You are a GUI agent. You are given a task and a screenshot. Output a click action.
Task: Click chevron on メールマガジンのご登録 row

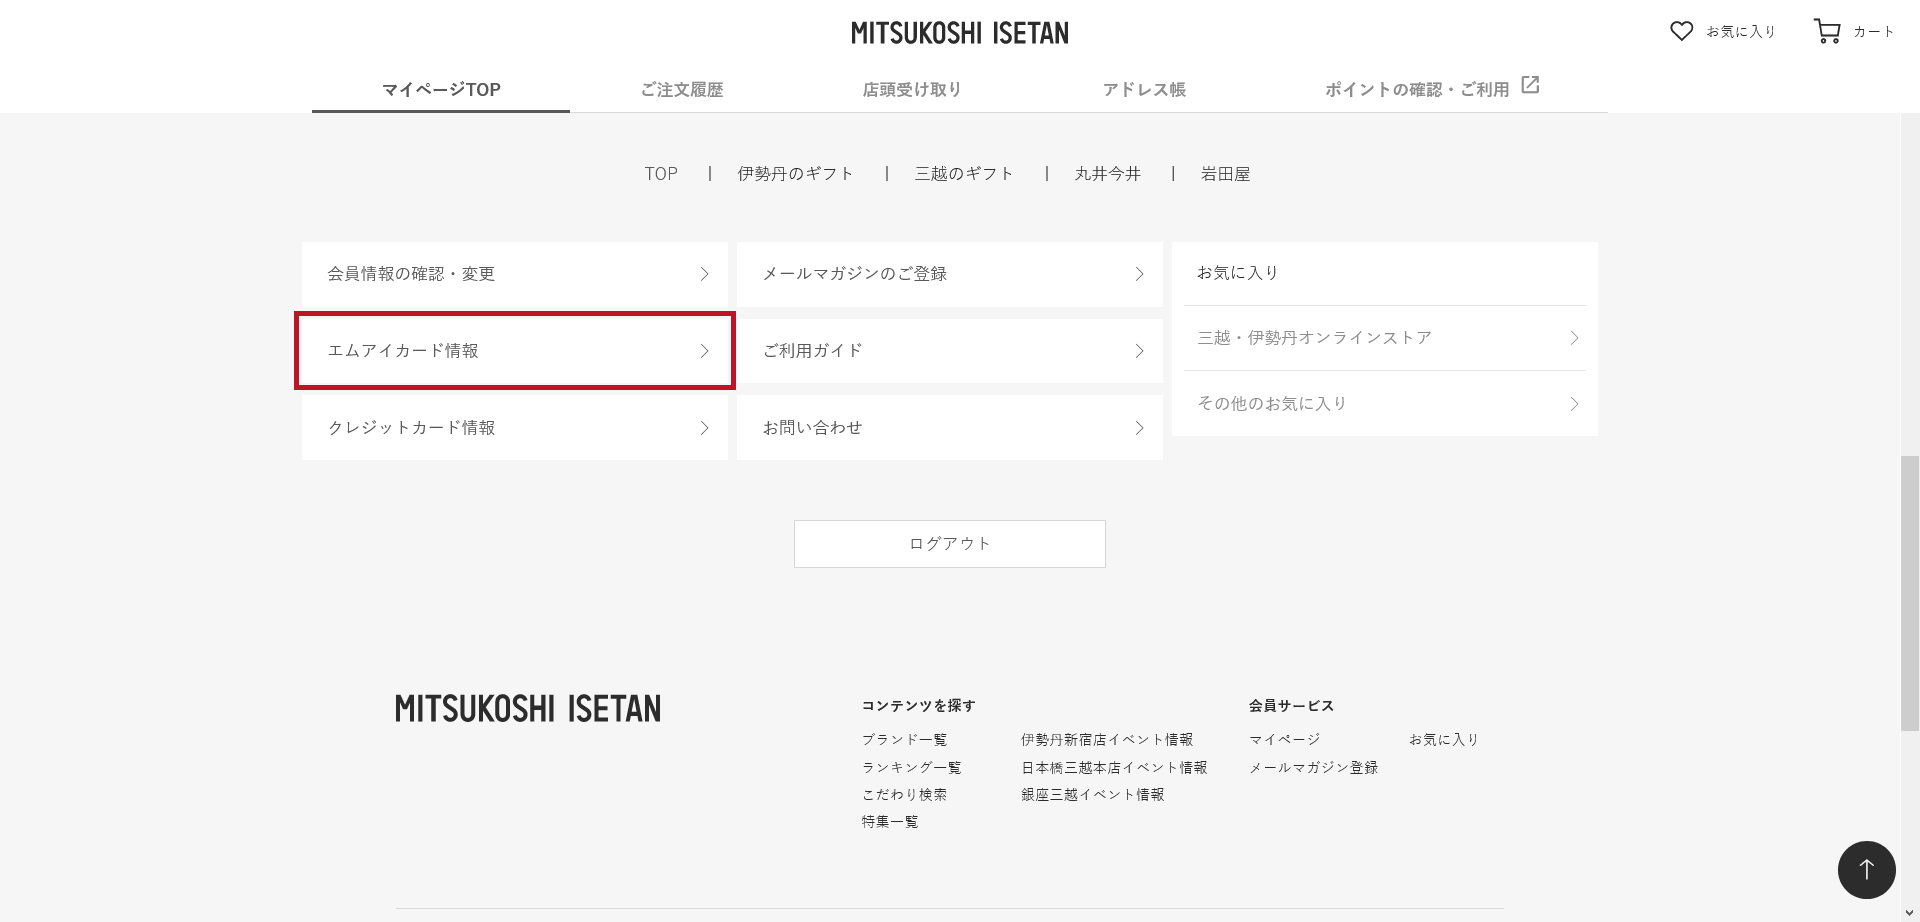click(x=1139, y=274)
